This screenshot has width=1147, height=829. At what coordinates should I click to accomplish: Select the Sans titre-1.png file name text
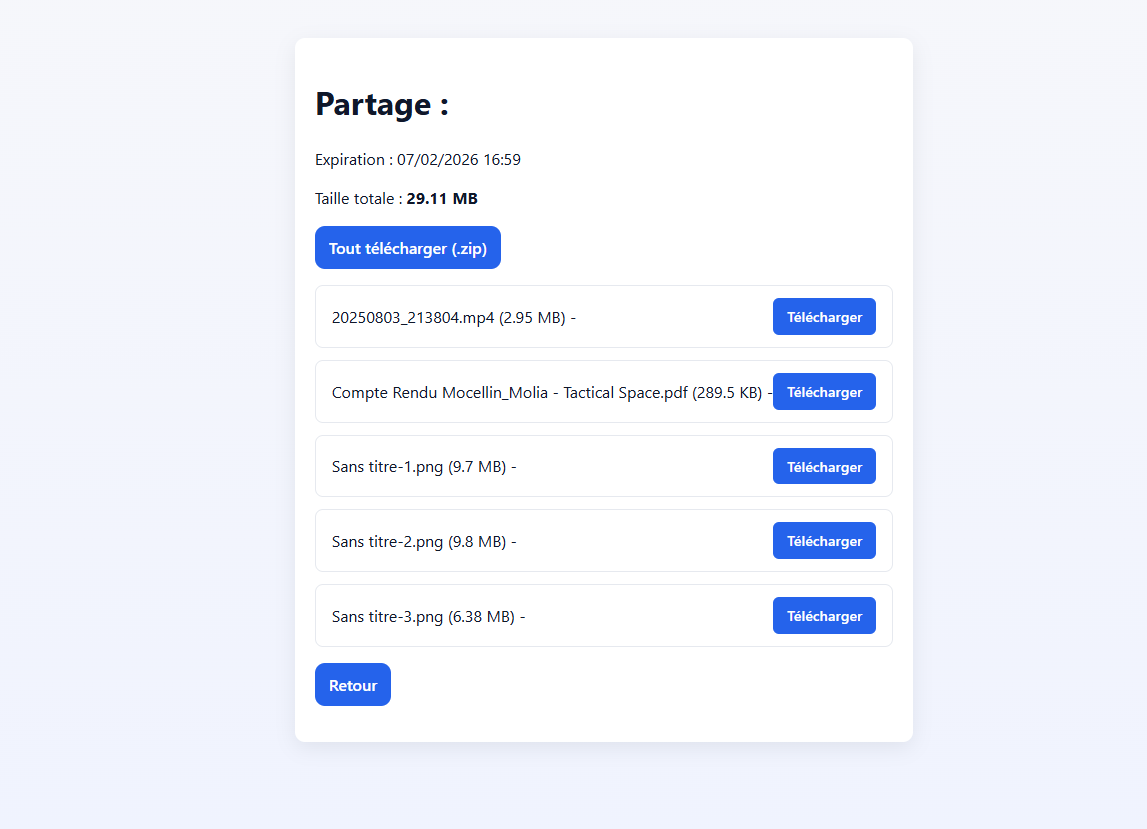click(x=387, y=467)
